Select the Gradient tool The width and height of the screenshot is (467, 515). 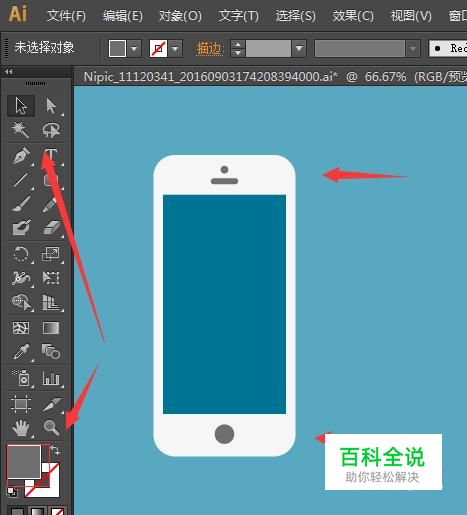coord(51,328)
